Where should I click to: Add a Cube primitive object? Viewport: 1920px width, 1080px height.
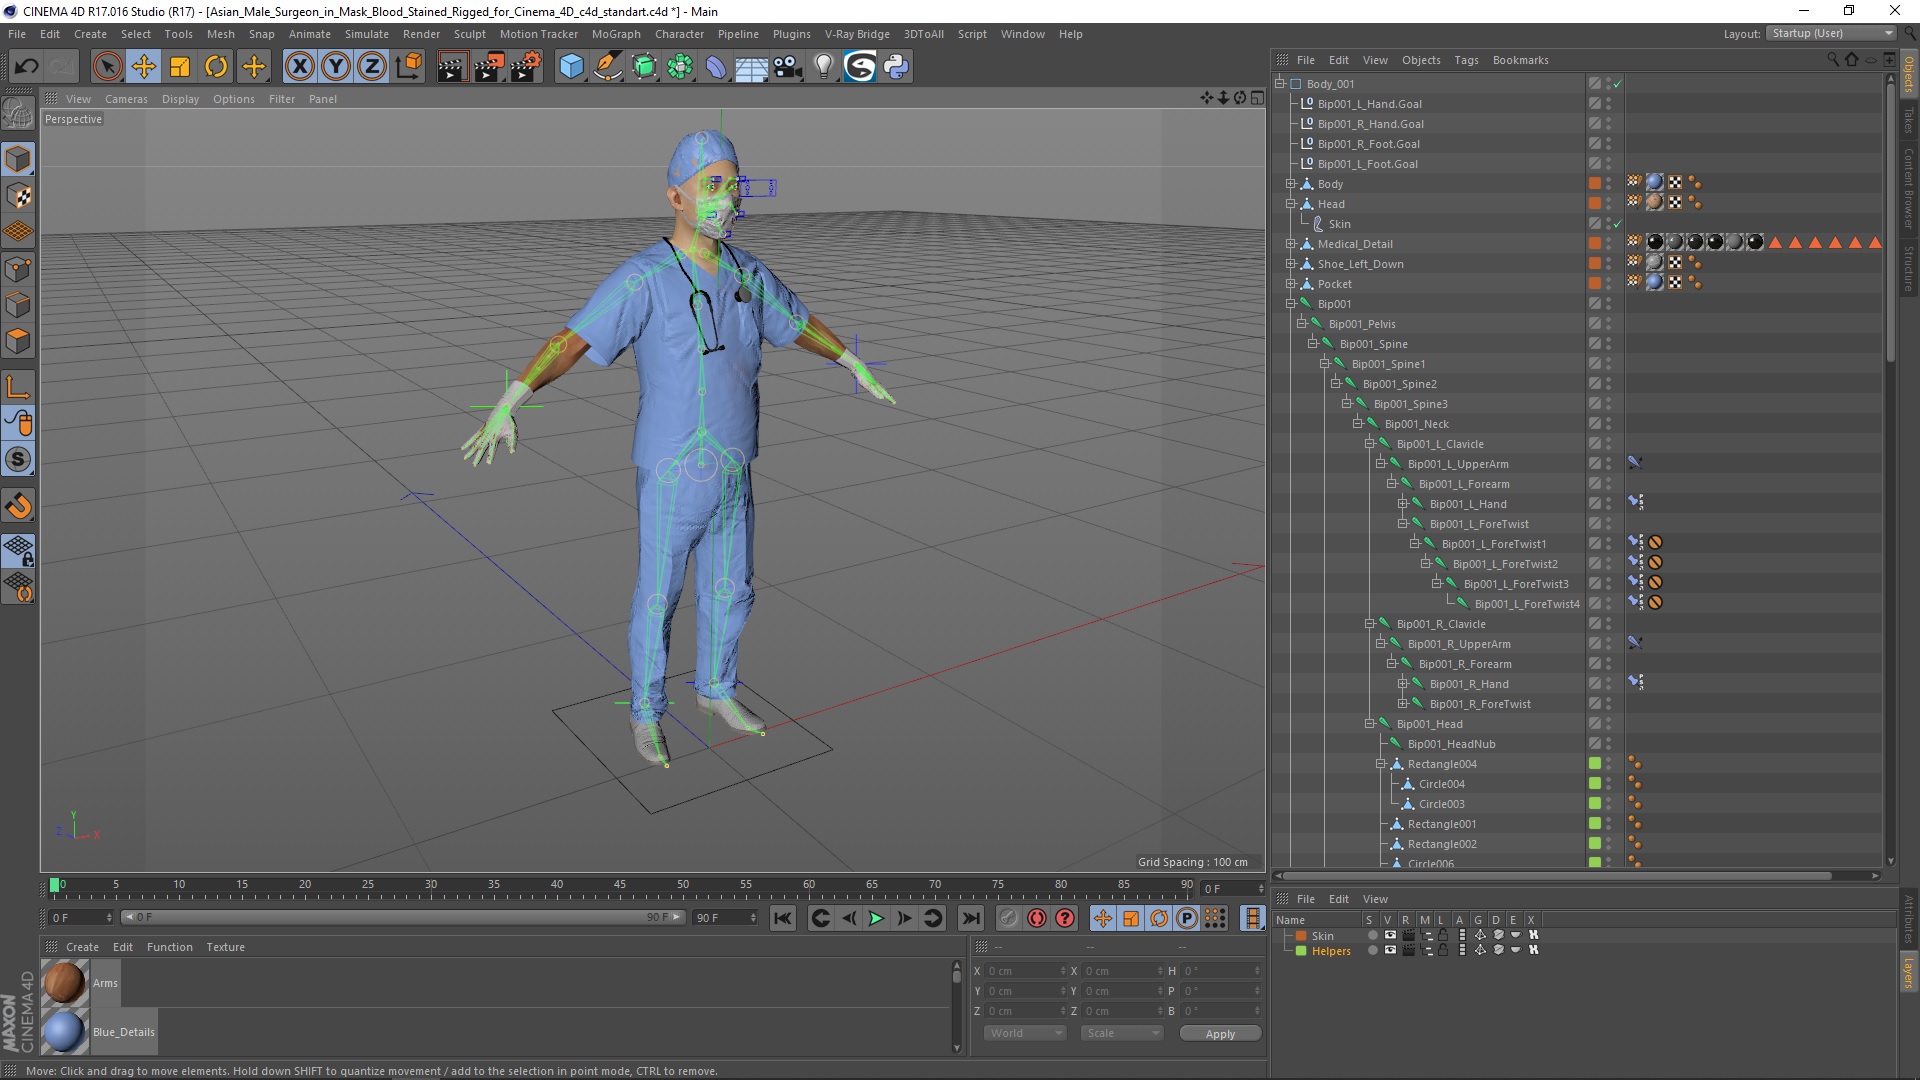click(x=571, y=67)
